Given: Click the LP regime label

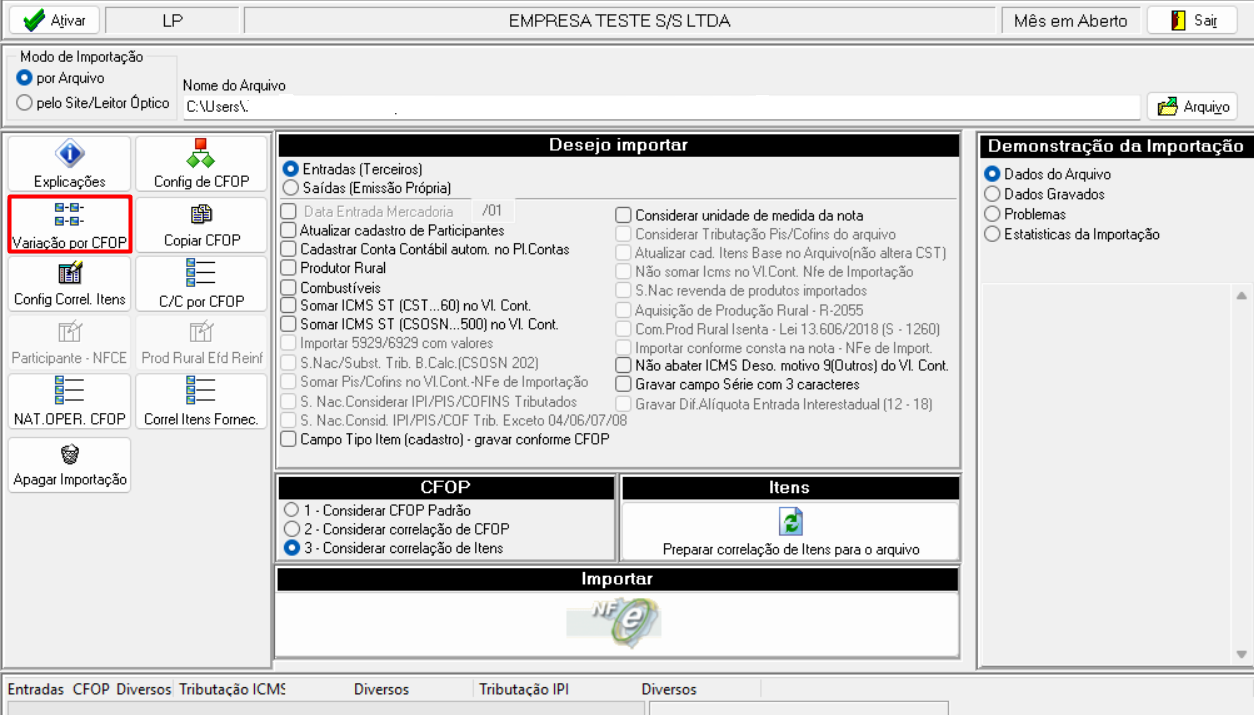Looking at the screenshot, I should tap(172, 21).
